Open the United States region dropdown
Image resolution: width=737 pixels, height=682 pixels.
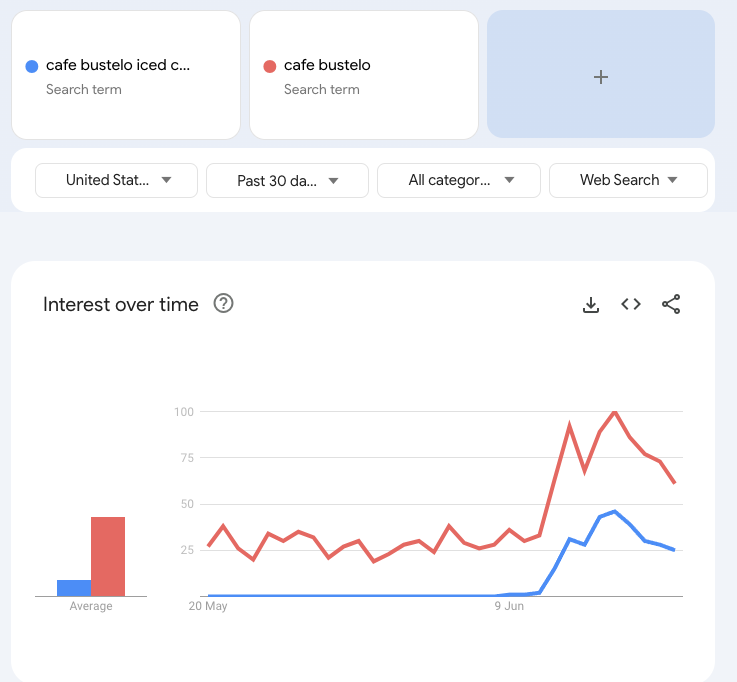coord(117,180)
